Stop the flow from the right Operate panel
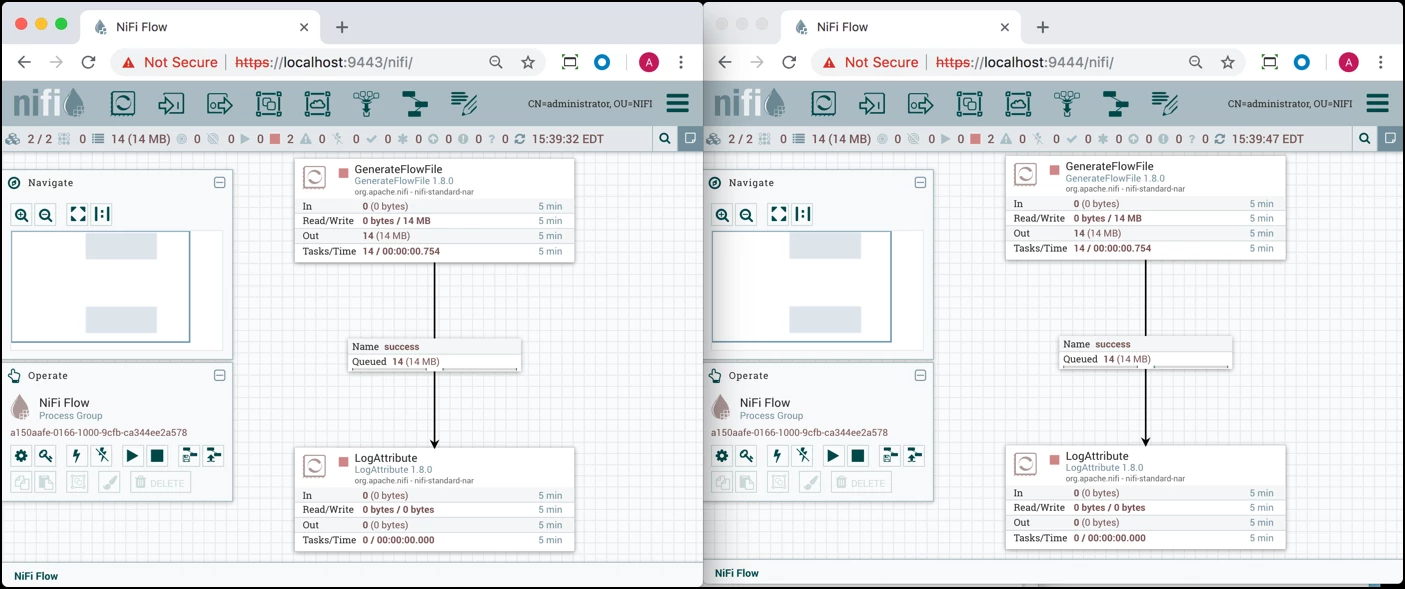This screenshot has height=589, width=1405. [x=858, y=456]
